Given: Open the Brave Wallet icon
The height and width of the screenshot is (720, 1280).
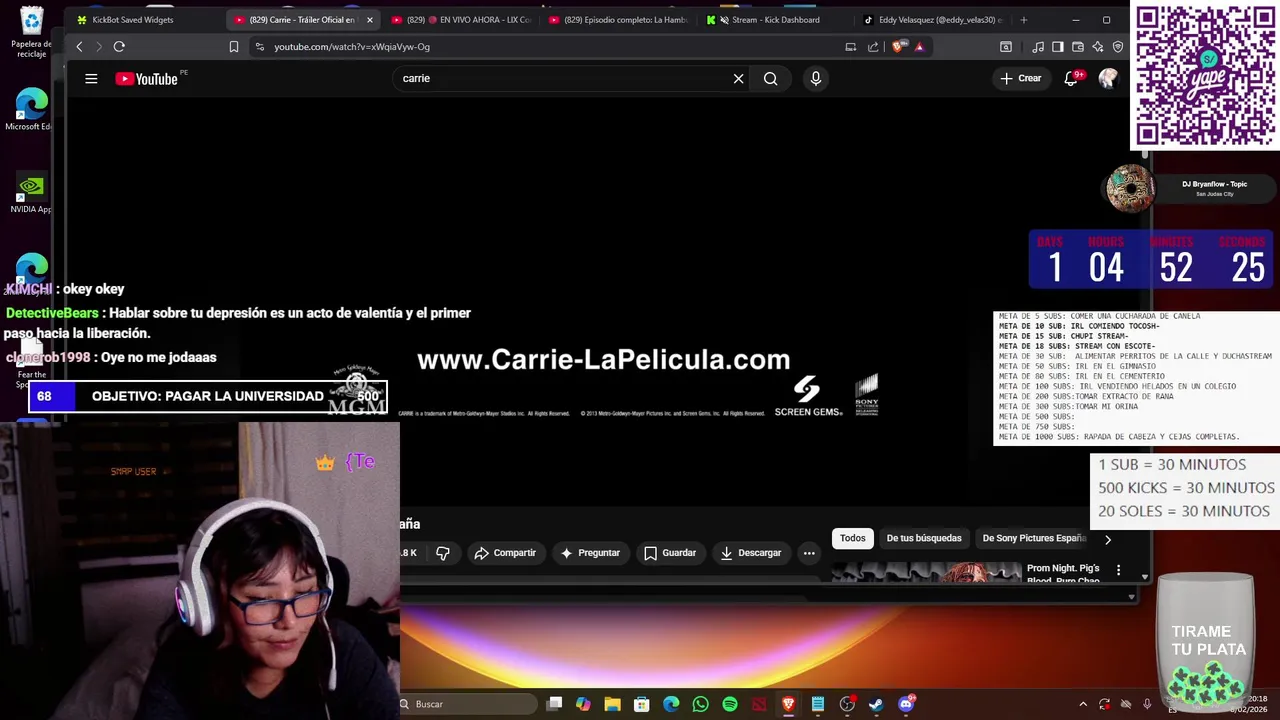Looking at the screenshot, I should [x=1078, y=47].
